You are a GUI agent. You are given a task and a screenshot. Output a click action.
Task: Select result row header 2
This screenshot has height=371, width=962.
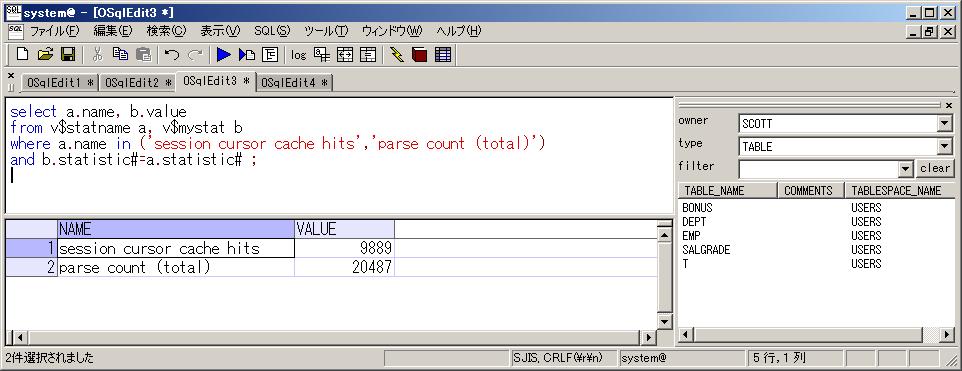(x=31, y=267)
